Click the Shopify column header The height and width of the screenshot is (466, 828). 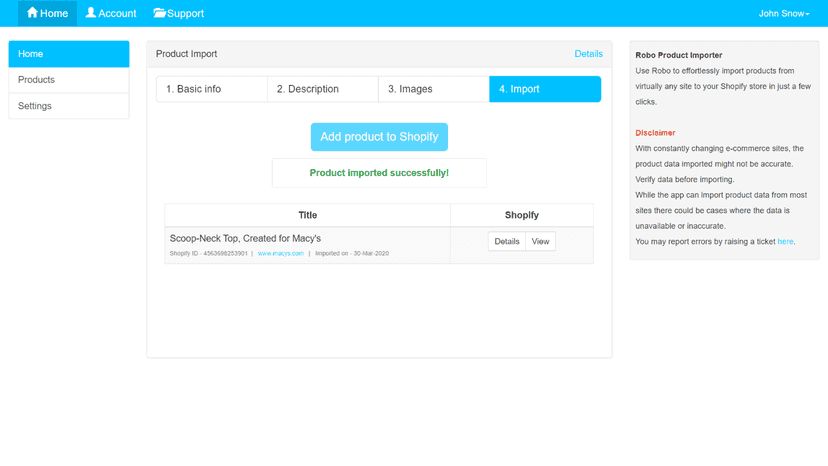522,215
